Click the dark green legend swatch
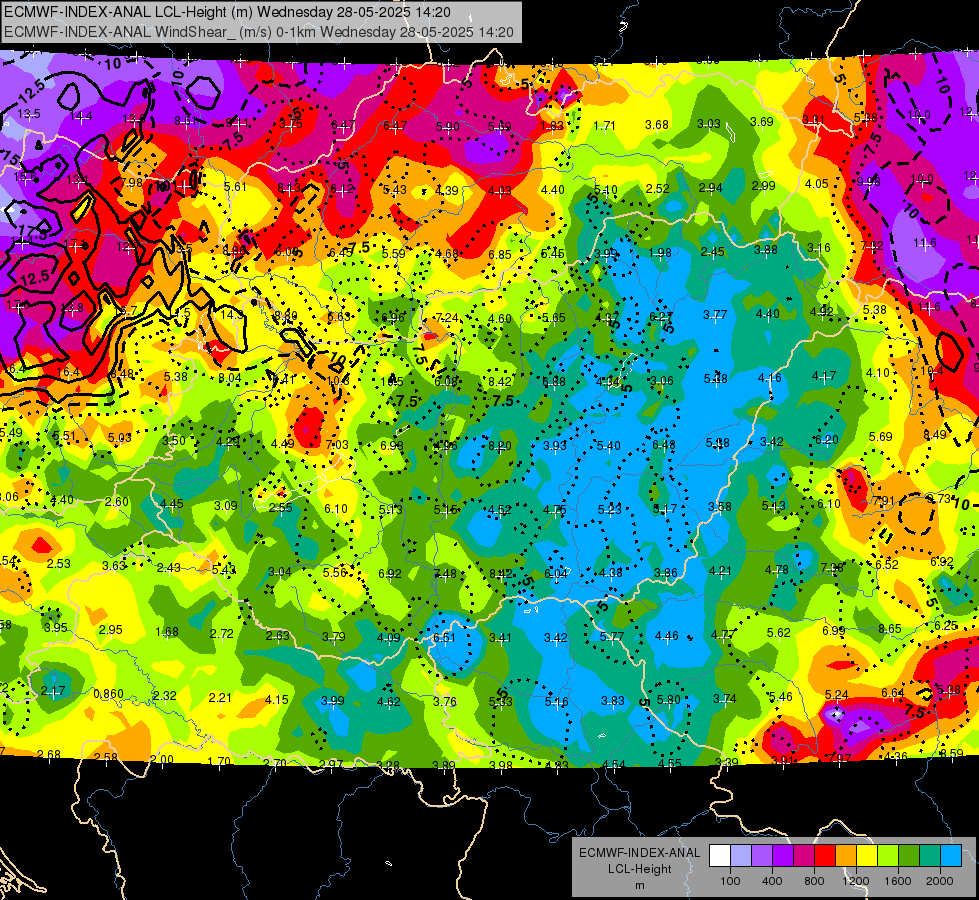This screenshot has height=900, width=979. pos(909,856)
